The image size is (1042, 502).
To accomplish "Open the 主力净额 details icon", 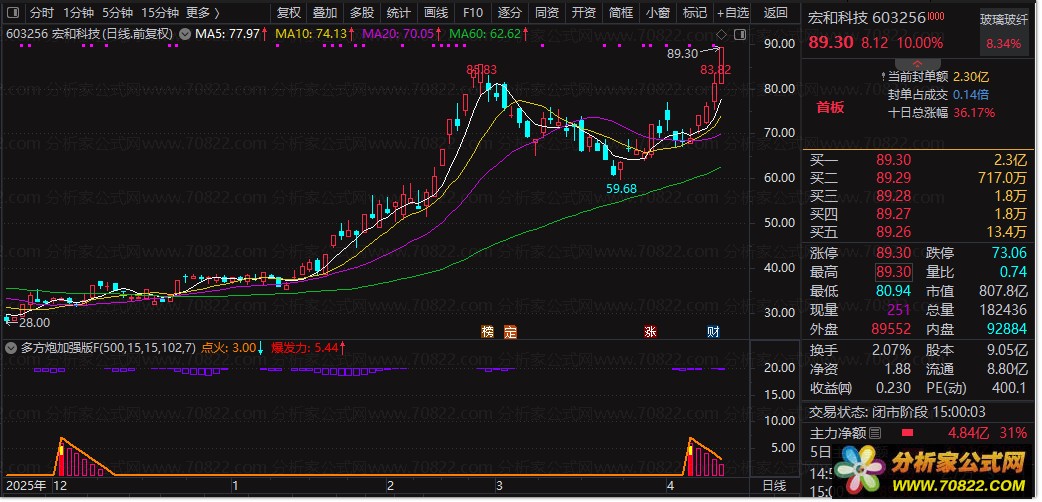I will [x=875, y=434].
